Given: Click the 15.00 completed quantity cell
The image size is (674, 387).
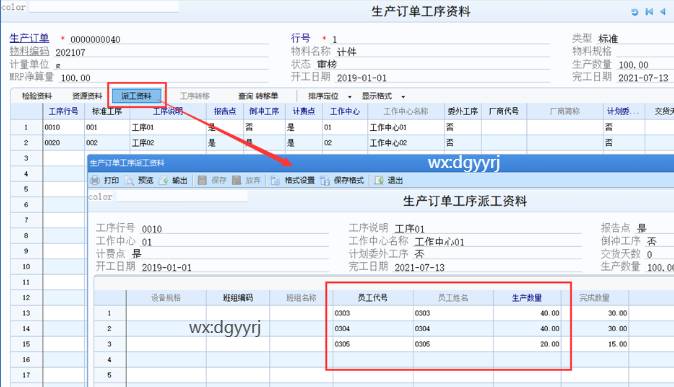Looking at the screenshot, I should 595,344.
